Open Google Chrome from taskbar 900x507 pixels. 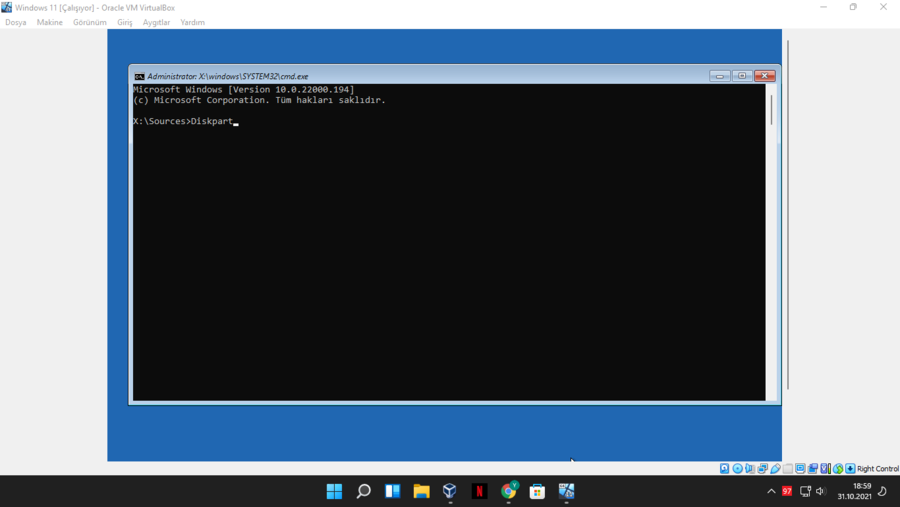pyautogui.click(x=509, y=491)
